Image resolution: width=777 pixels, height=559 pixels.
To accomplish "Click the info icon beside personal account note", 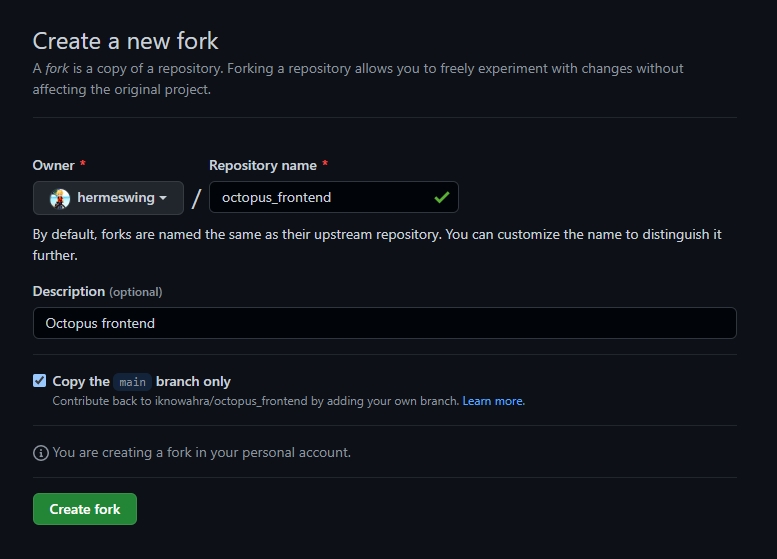I will 41,452.
